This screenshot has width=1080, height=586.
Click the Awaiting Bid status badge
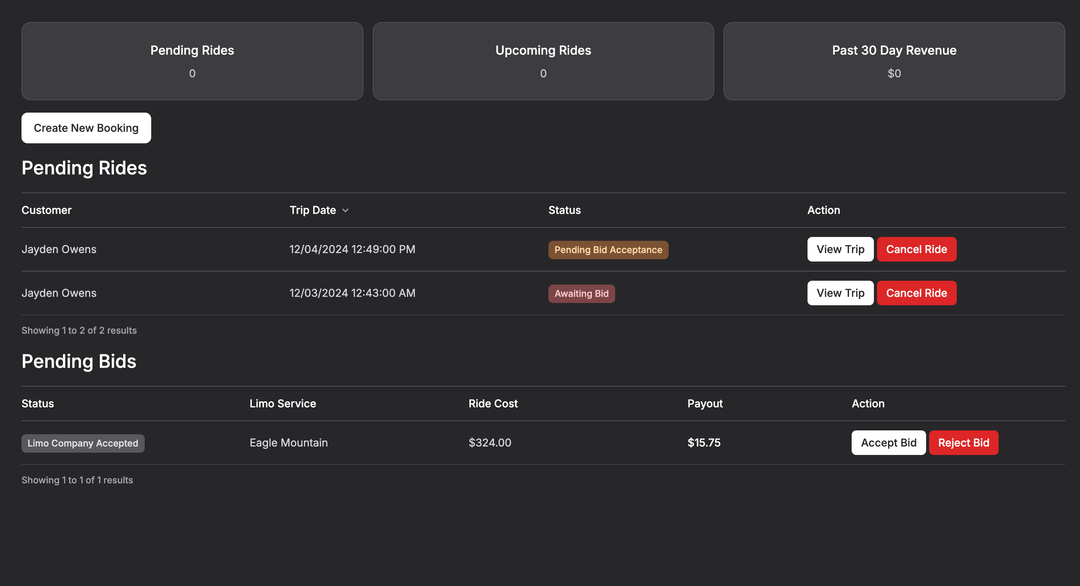(x=581, y=293)
